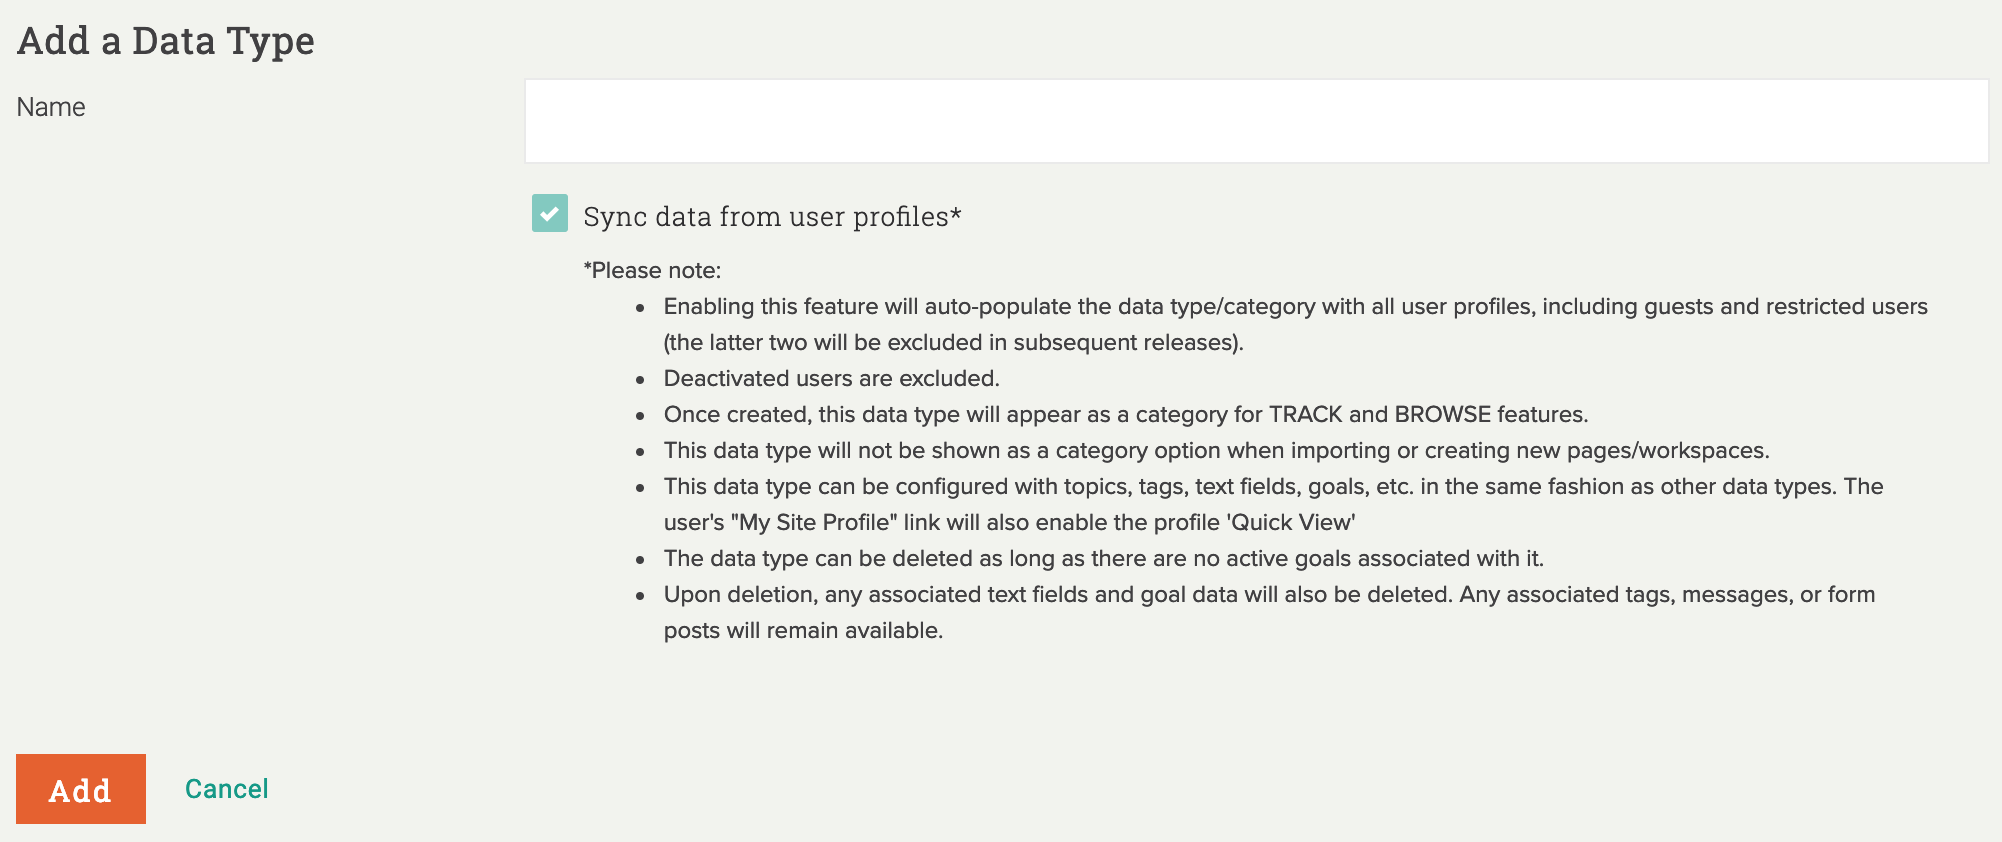Click the 'Add a Data Type' heading
This screenshot has height=842, width=2002.
[x=166, y=41]
